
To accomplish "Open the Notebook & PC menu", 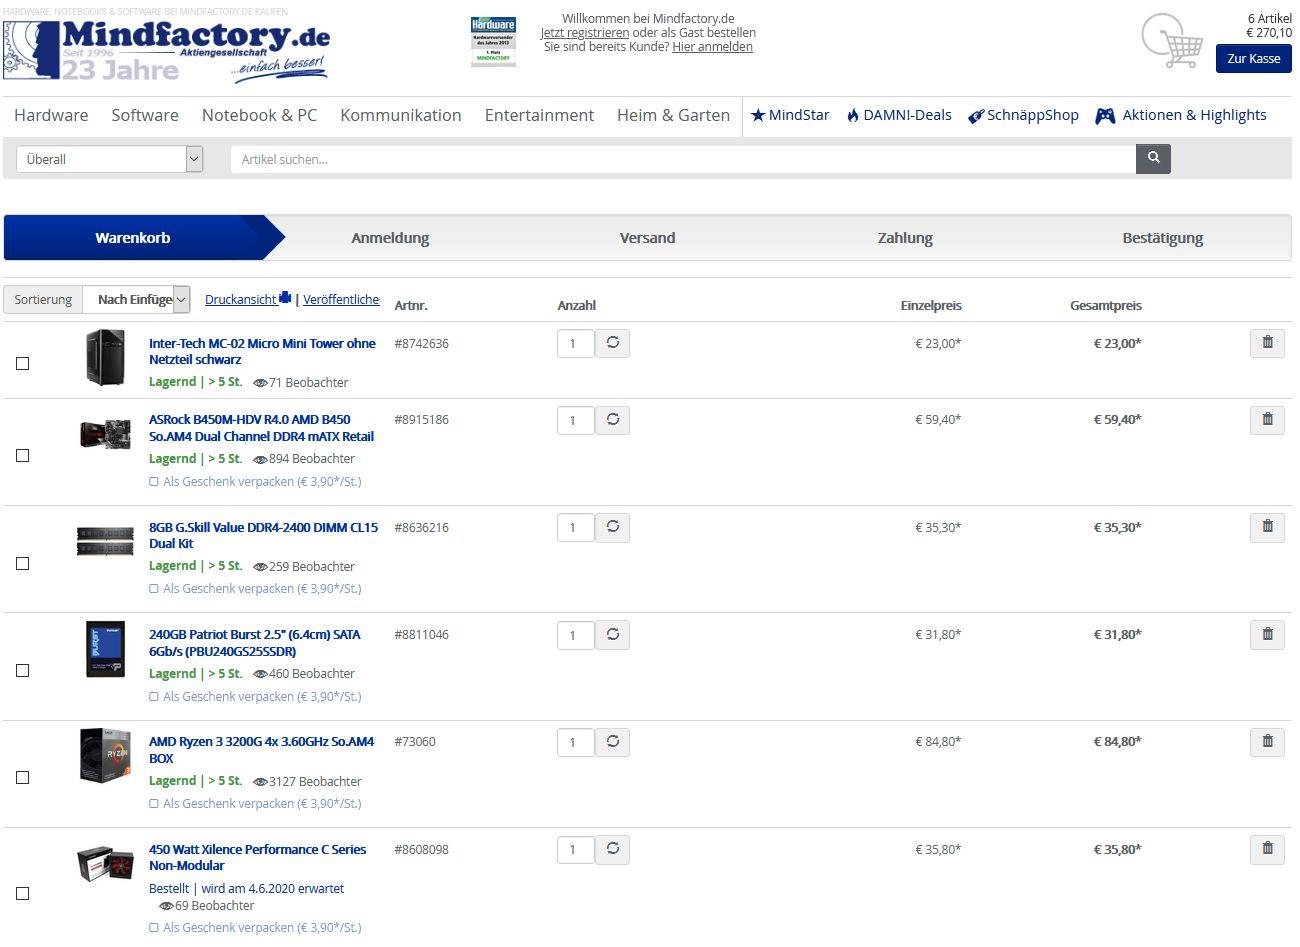I will 259,115.
